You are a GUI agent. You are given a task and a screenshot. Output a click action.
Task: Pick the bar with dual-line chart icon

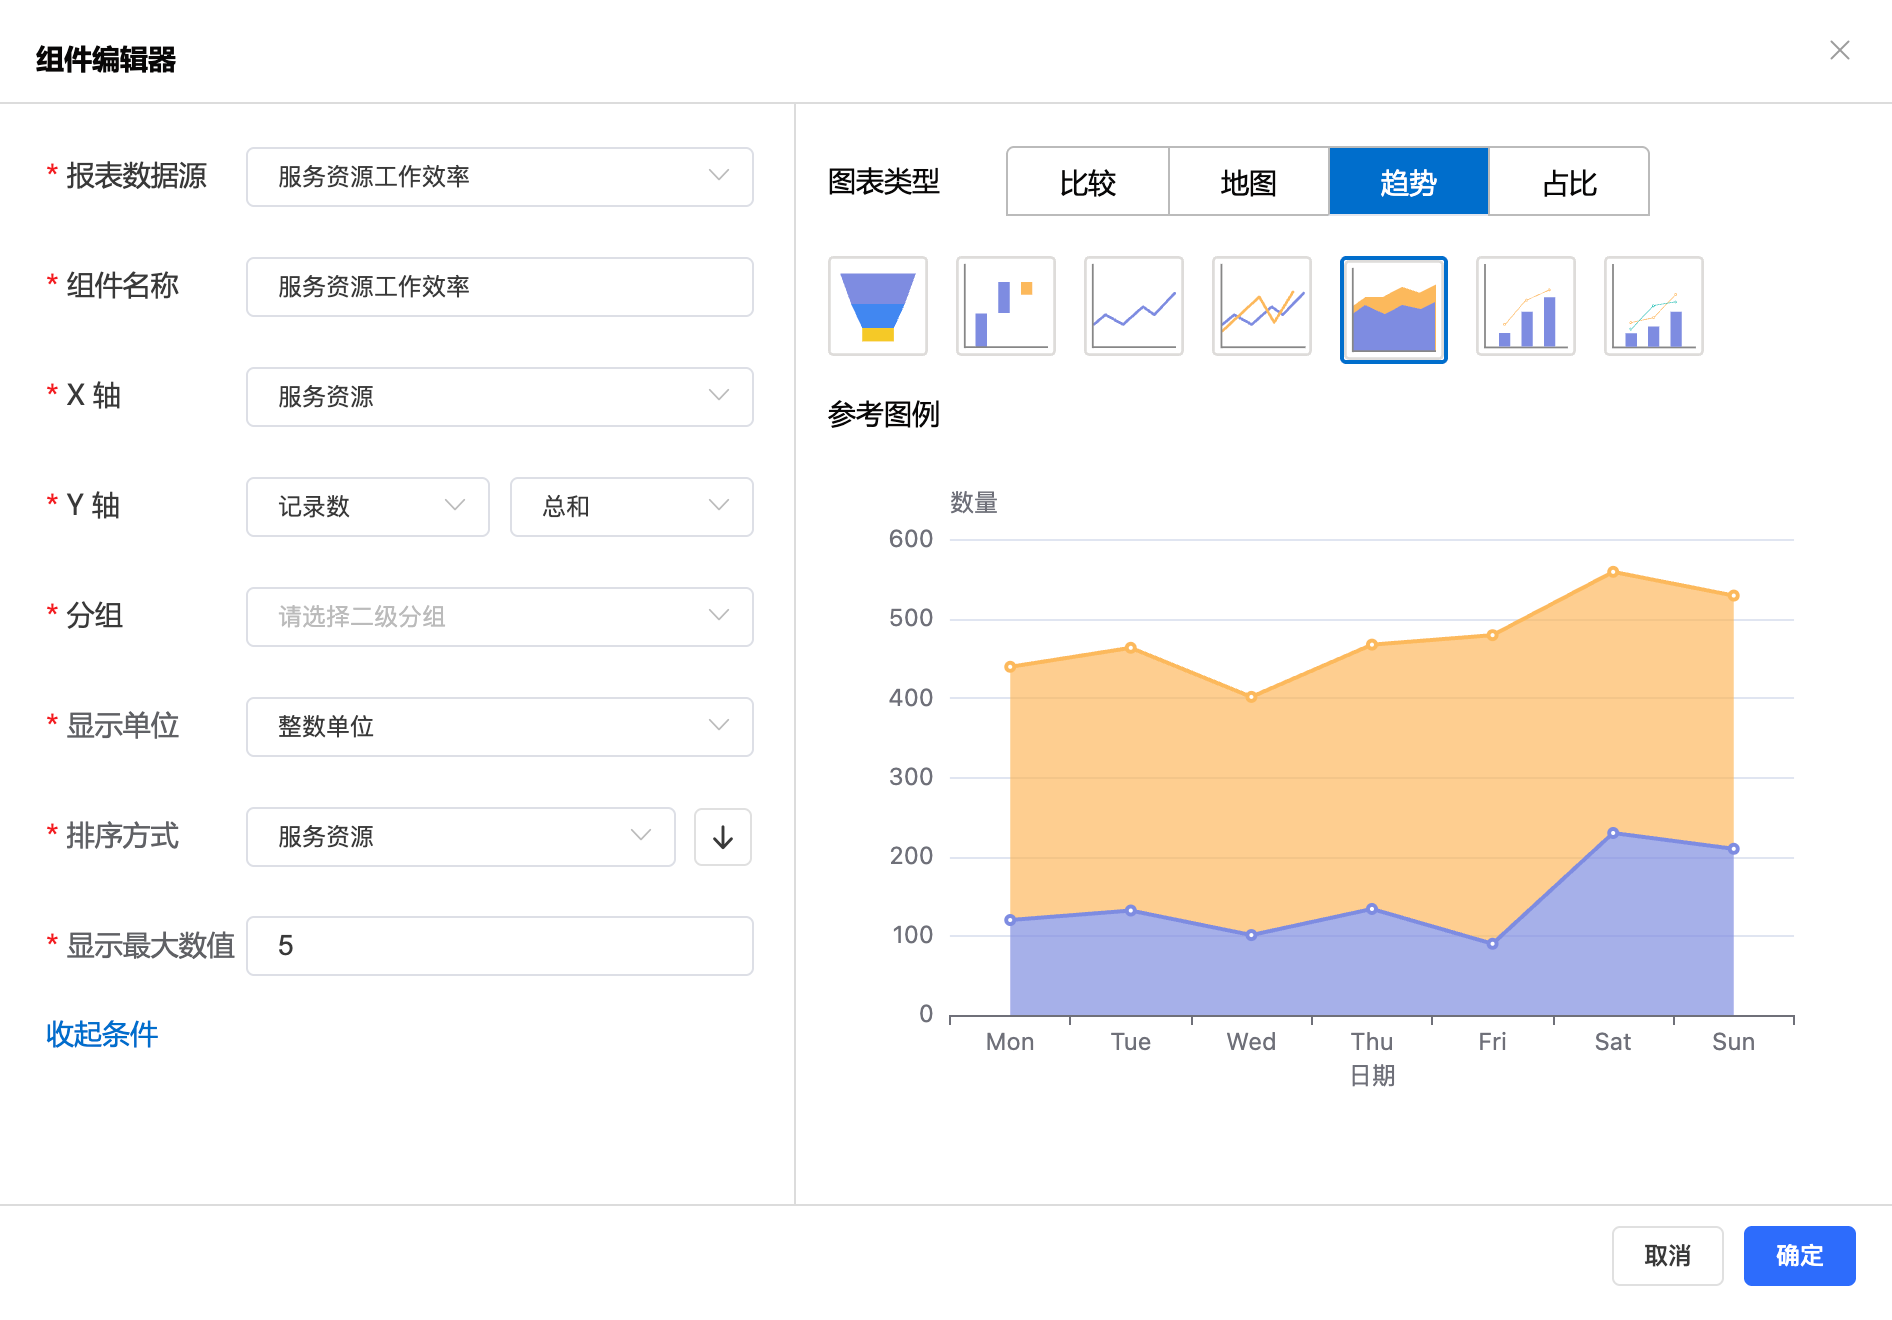(x=1654, y=306)
